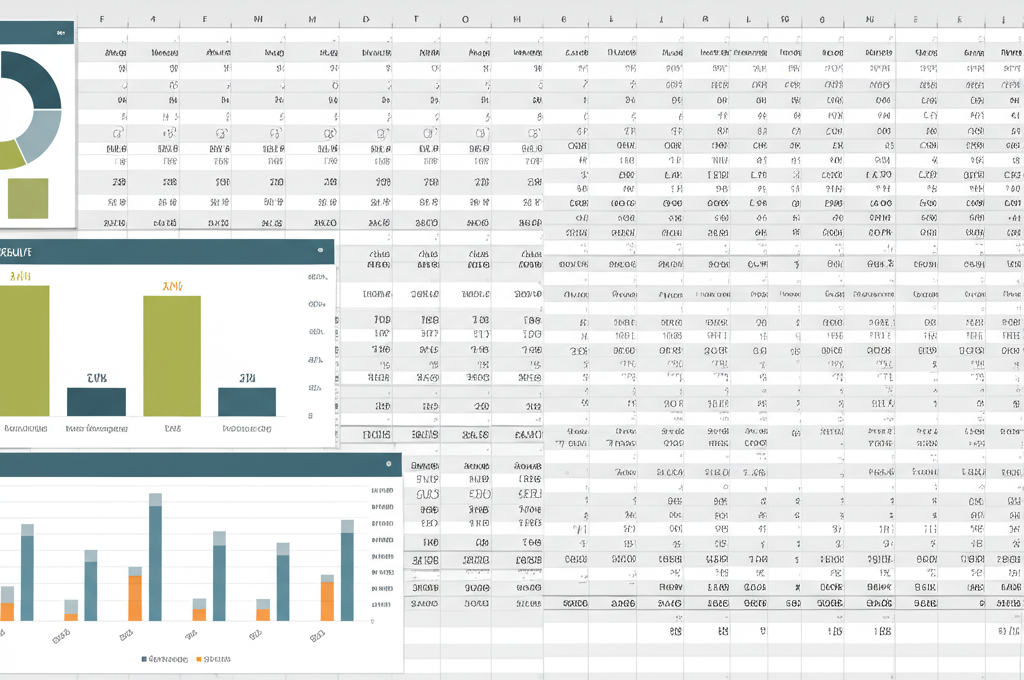Select column header O
The height and width of the screenshot is (680, 1024).
466,18
